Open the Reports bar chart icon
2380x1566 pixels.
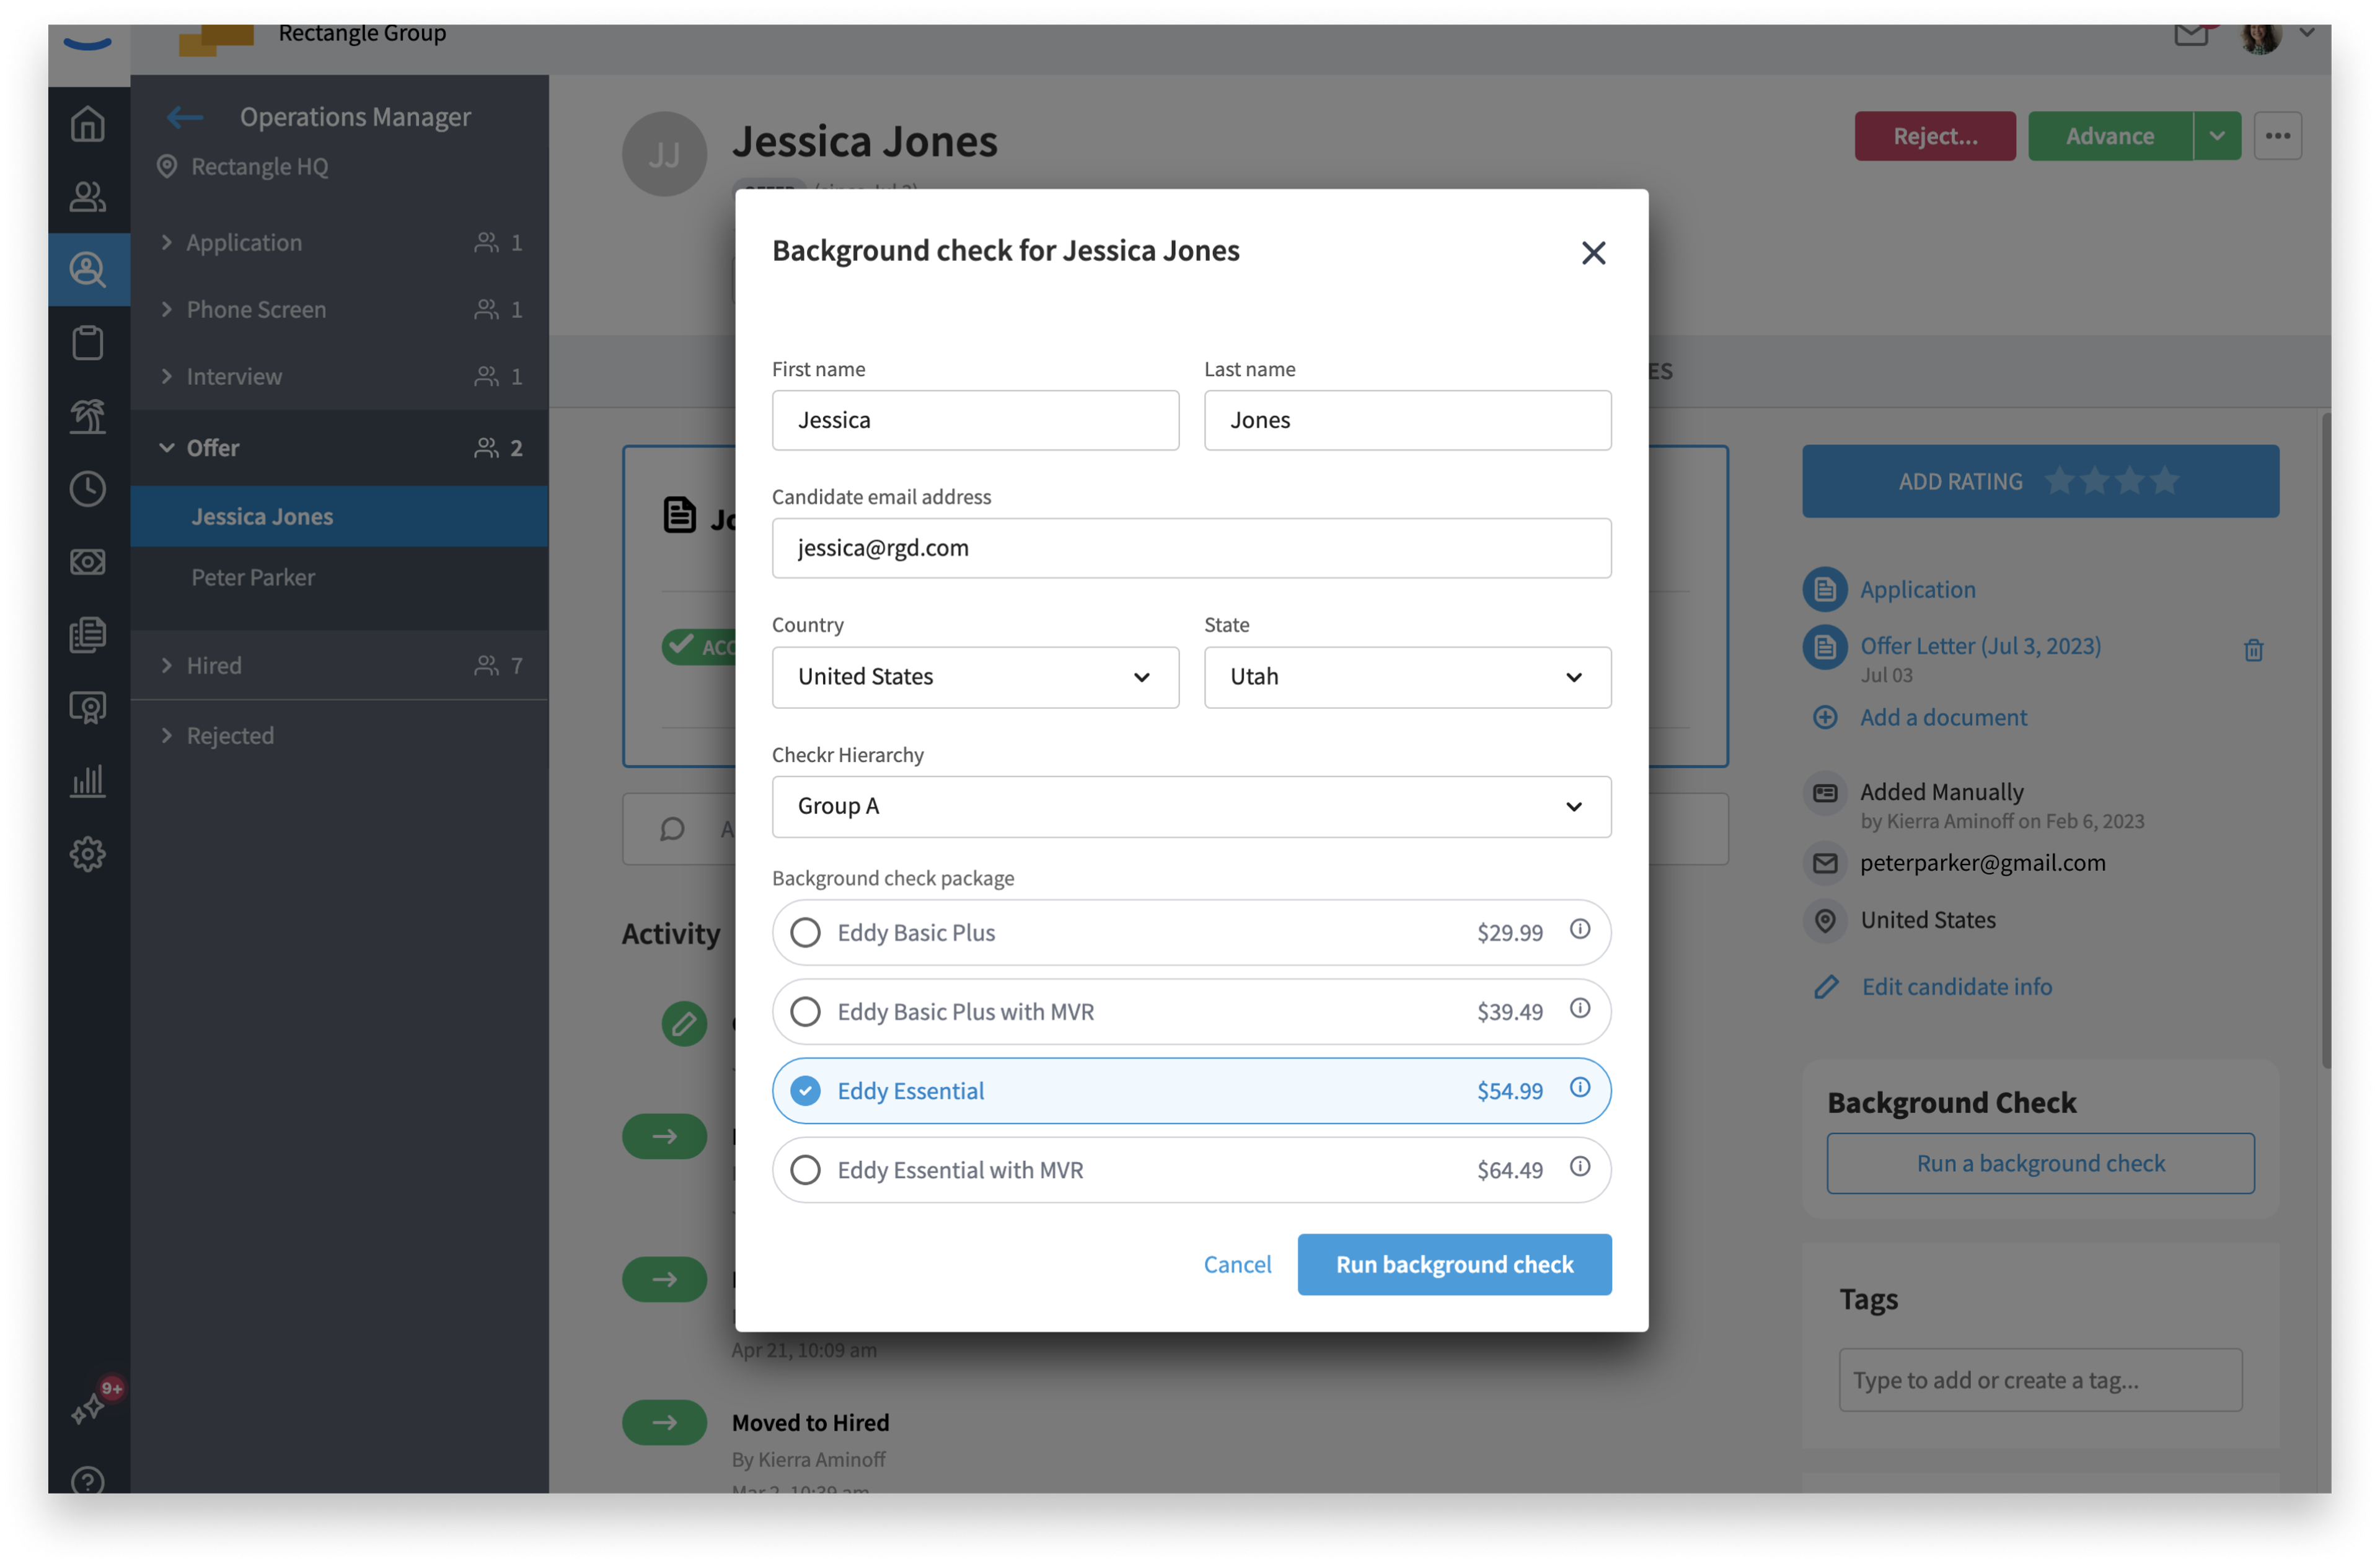[x=88, y=780]
